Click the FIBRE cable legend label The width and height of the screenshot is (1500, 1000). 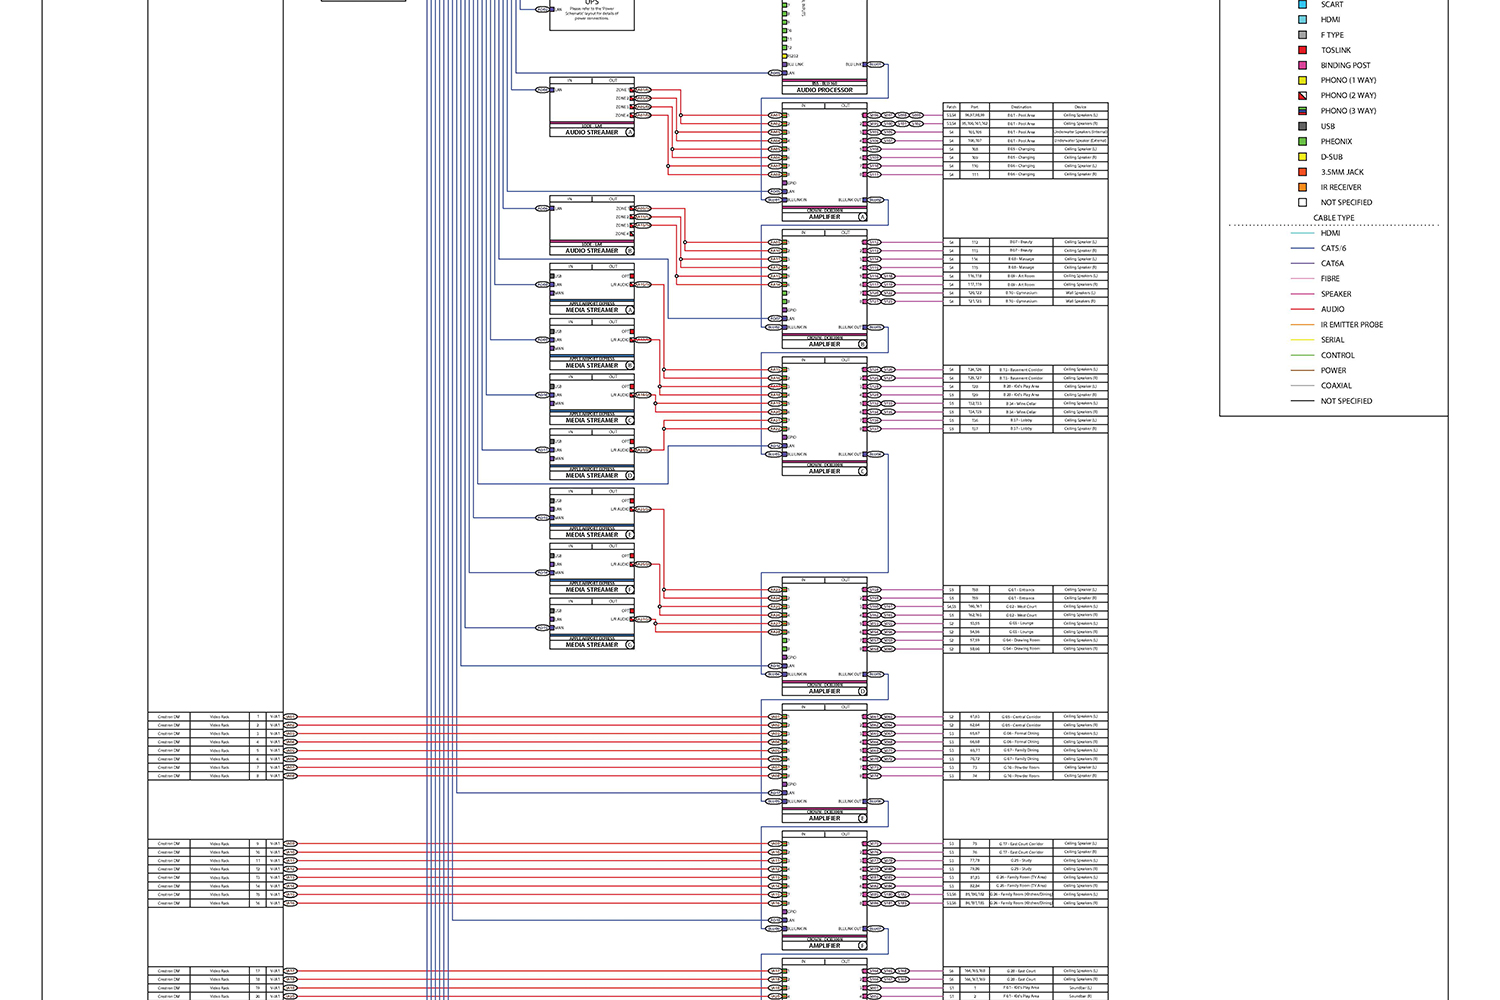click(1330, 279)
